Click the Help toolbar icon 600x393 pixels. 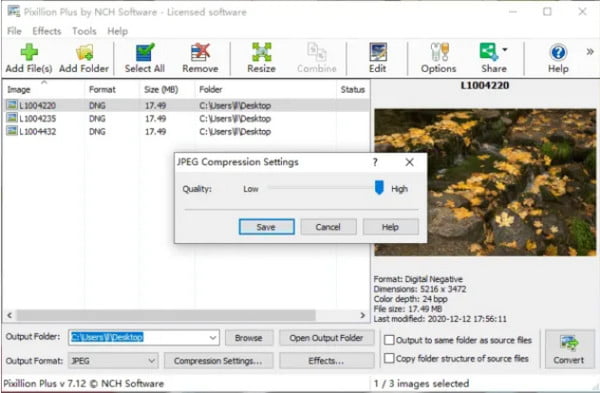558,52
